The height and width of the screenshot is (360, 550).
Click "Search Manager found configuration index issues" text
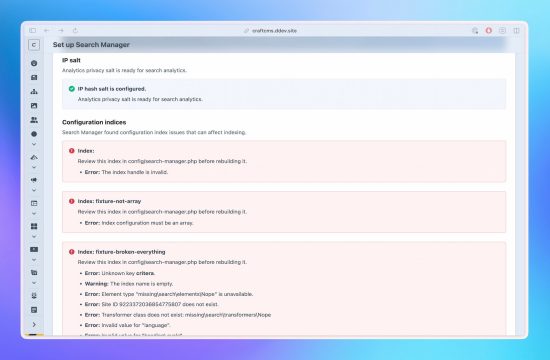154,132
